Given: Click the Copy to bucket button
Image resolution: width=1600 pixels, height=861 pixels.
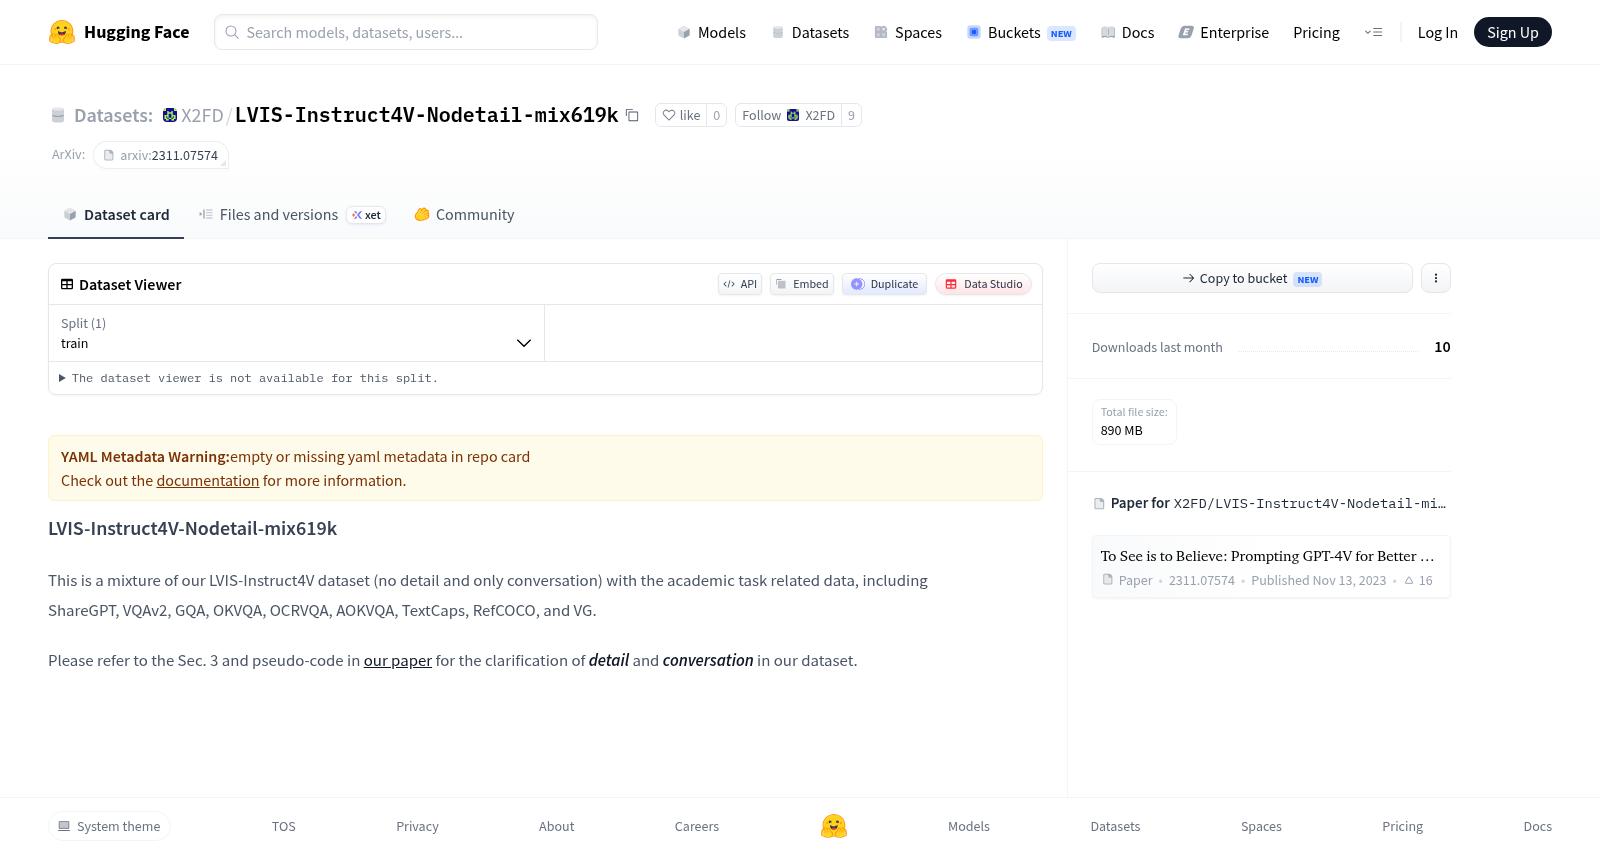Looking at the screenshot, I should click(1252, 278).
